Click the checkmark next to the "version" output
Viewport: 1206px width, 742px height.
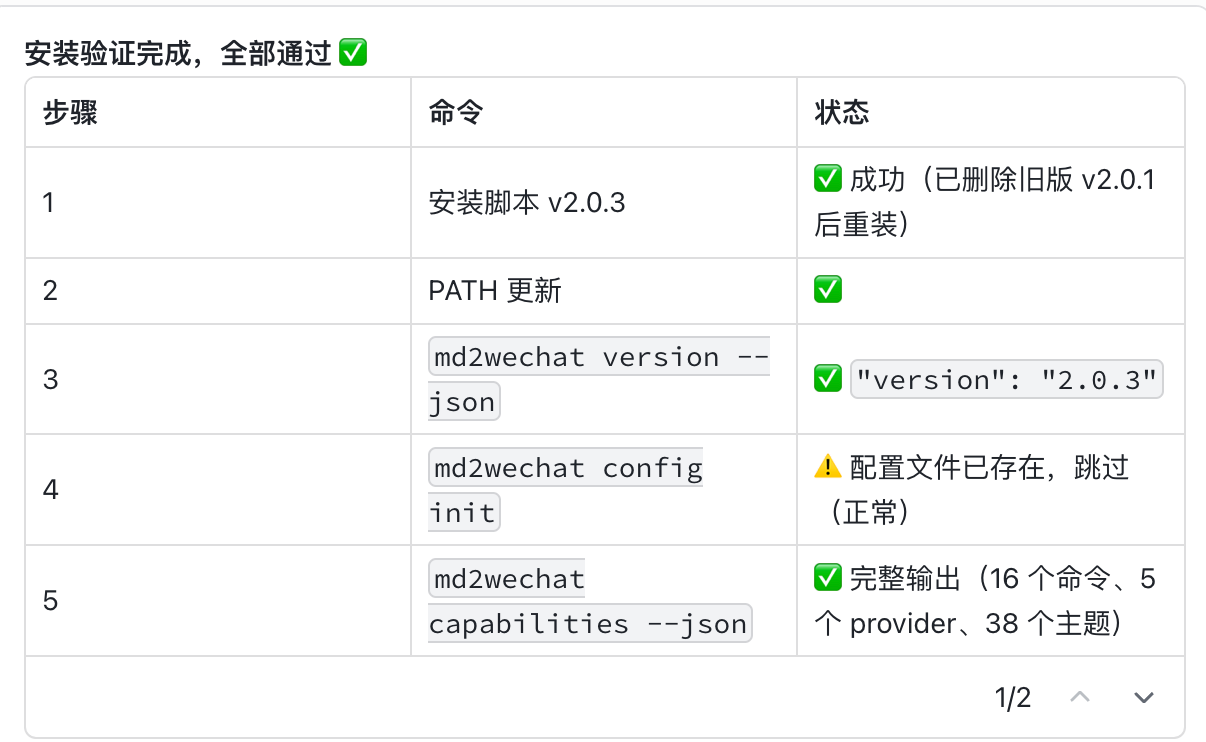(x=827, y=380)
